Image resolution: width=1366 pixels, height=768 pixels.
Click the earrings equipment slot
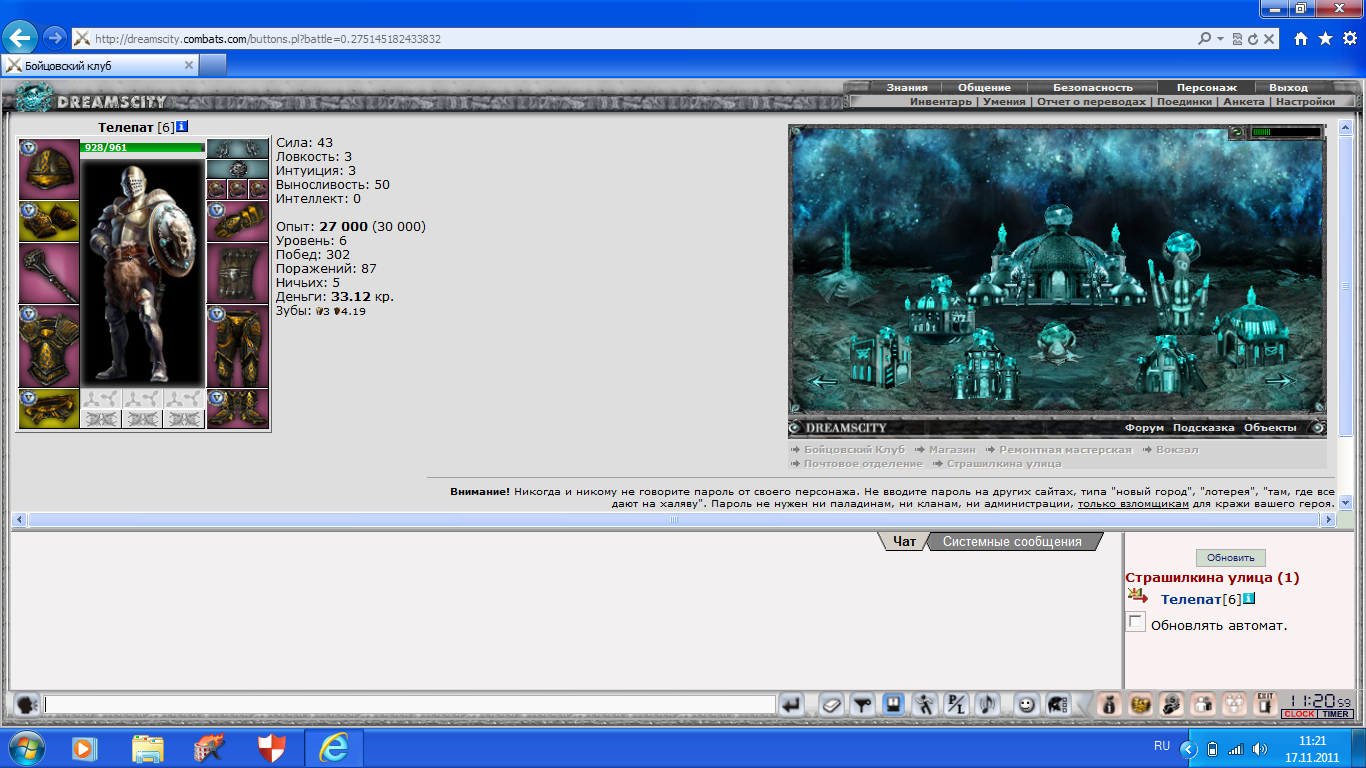237,148
